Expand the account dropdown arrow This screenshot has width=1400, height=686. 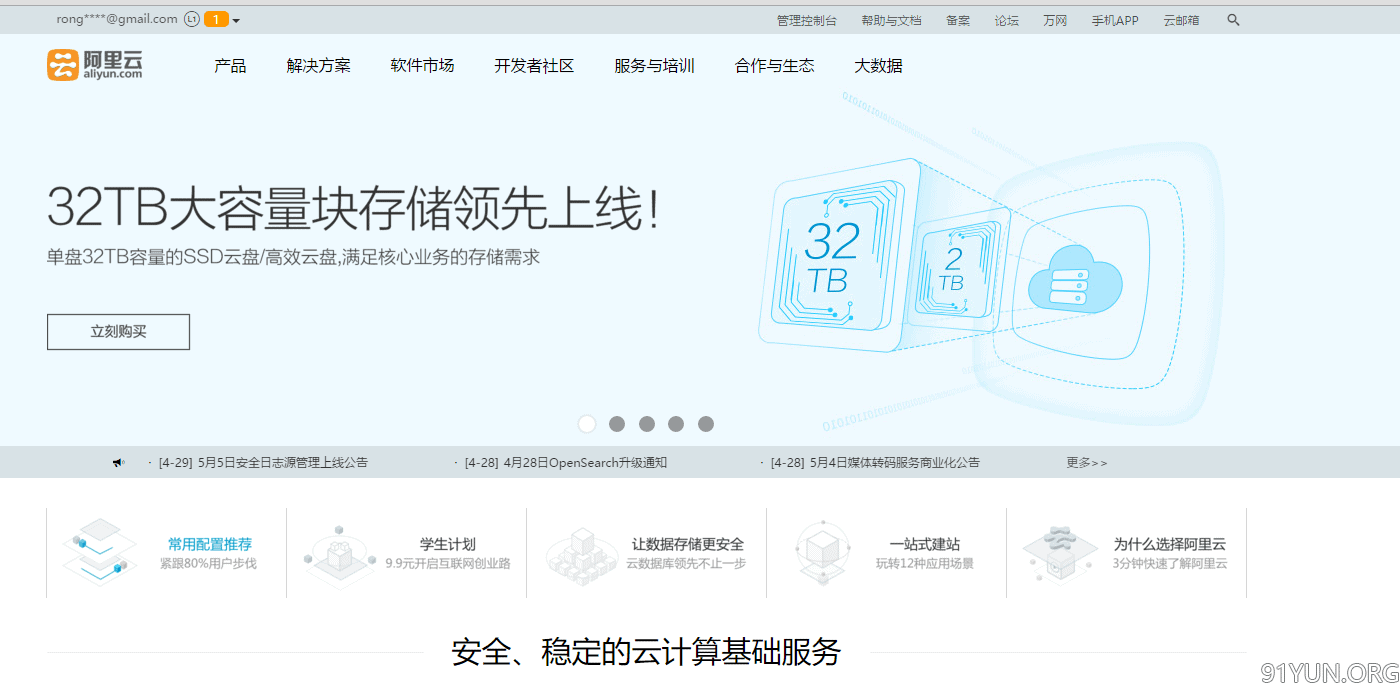pyautogui.click(x=236, y=20)
